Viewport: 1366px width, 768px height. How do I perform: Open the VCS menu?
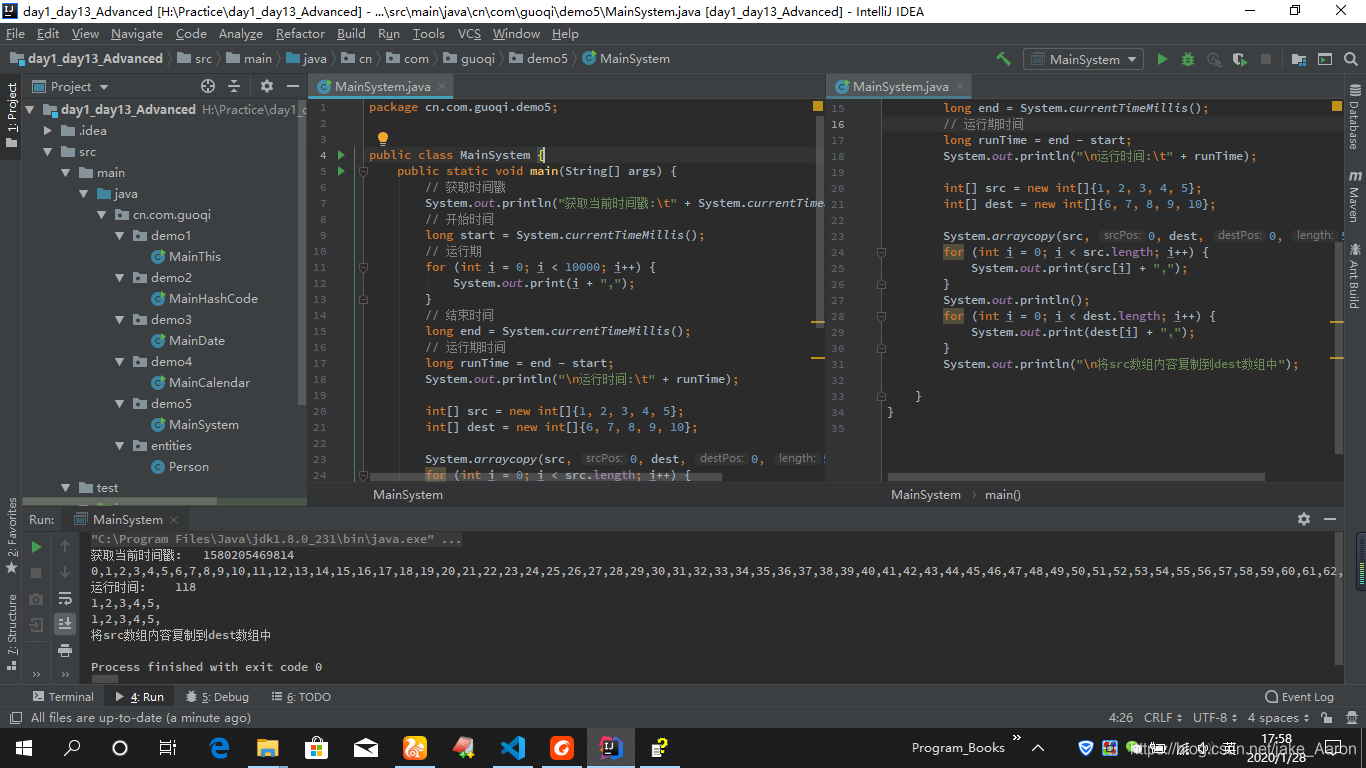pyautogui.click(x=469, y=33)
